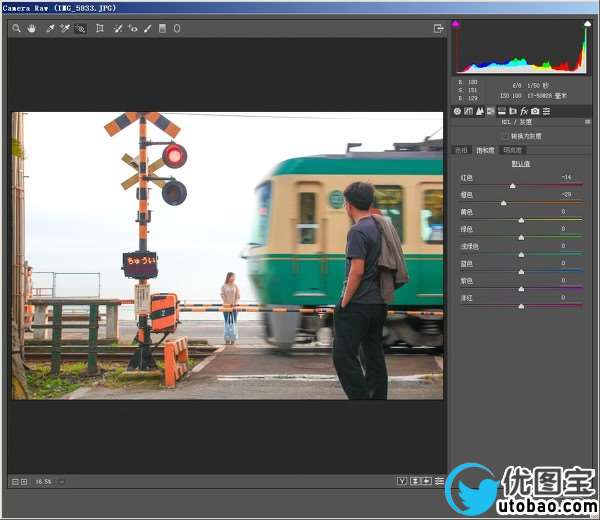Open the Lens Corrections panel icon

coord(513,111)
